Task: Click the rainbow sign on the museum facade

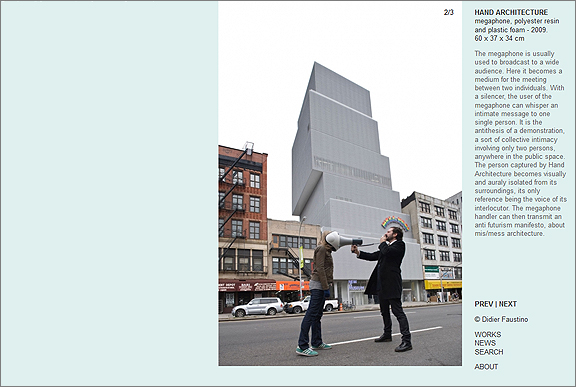Action: pyautogui.click(x=395, y=223)
